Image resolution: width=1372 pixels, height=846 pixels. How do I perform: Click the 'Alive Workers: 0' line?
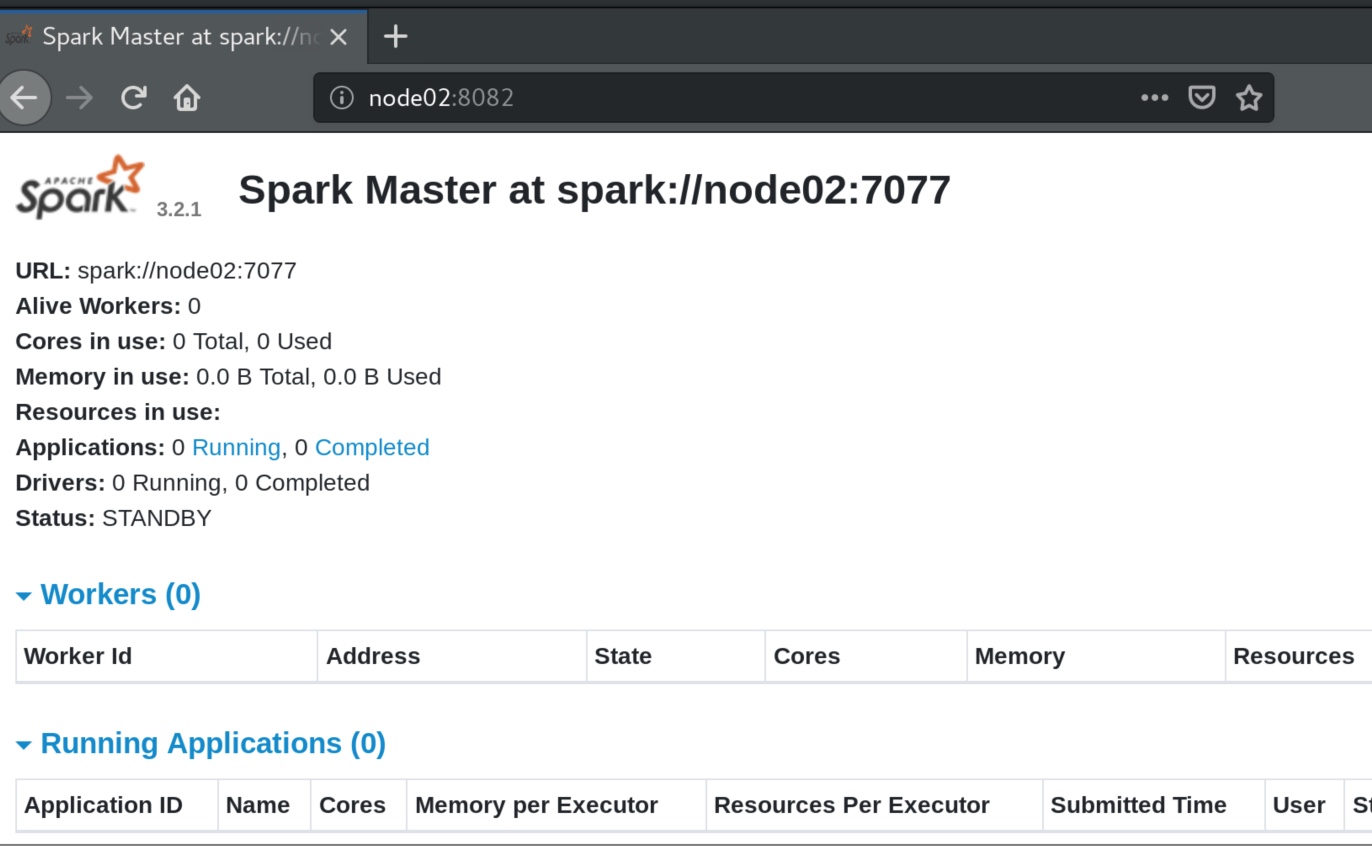(x=108, y=306)
